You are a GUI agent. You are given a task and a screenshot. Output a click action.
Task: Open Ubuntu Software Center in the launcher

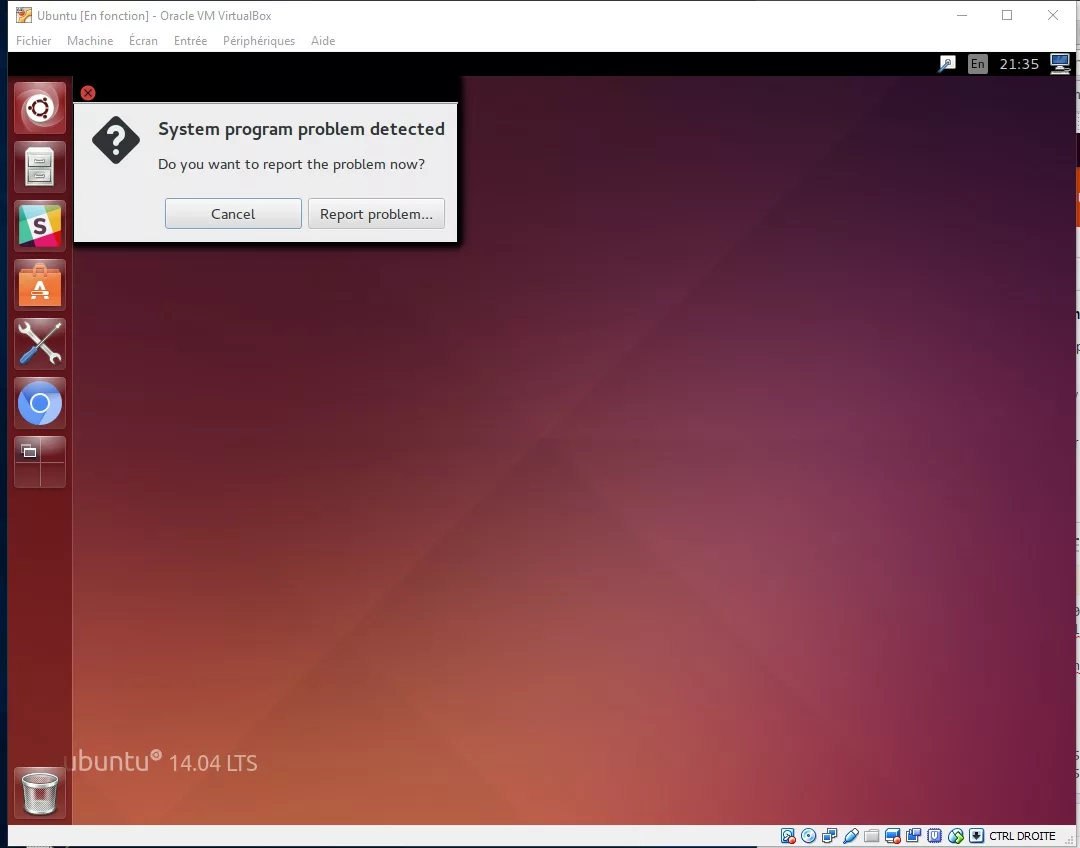click(40, 285)
